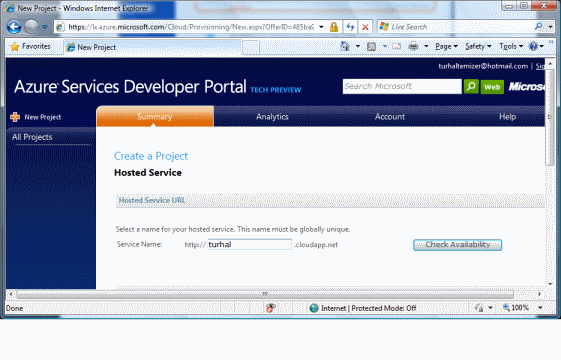Click the Microsoft logo
This screenshot has height=360, width=561.
pos(527,87)
